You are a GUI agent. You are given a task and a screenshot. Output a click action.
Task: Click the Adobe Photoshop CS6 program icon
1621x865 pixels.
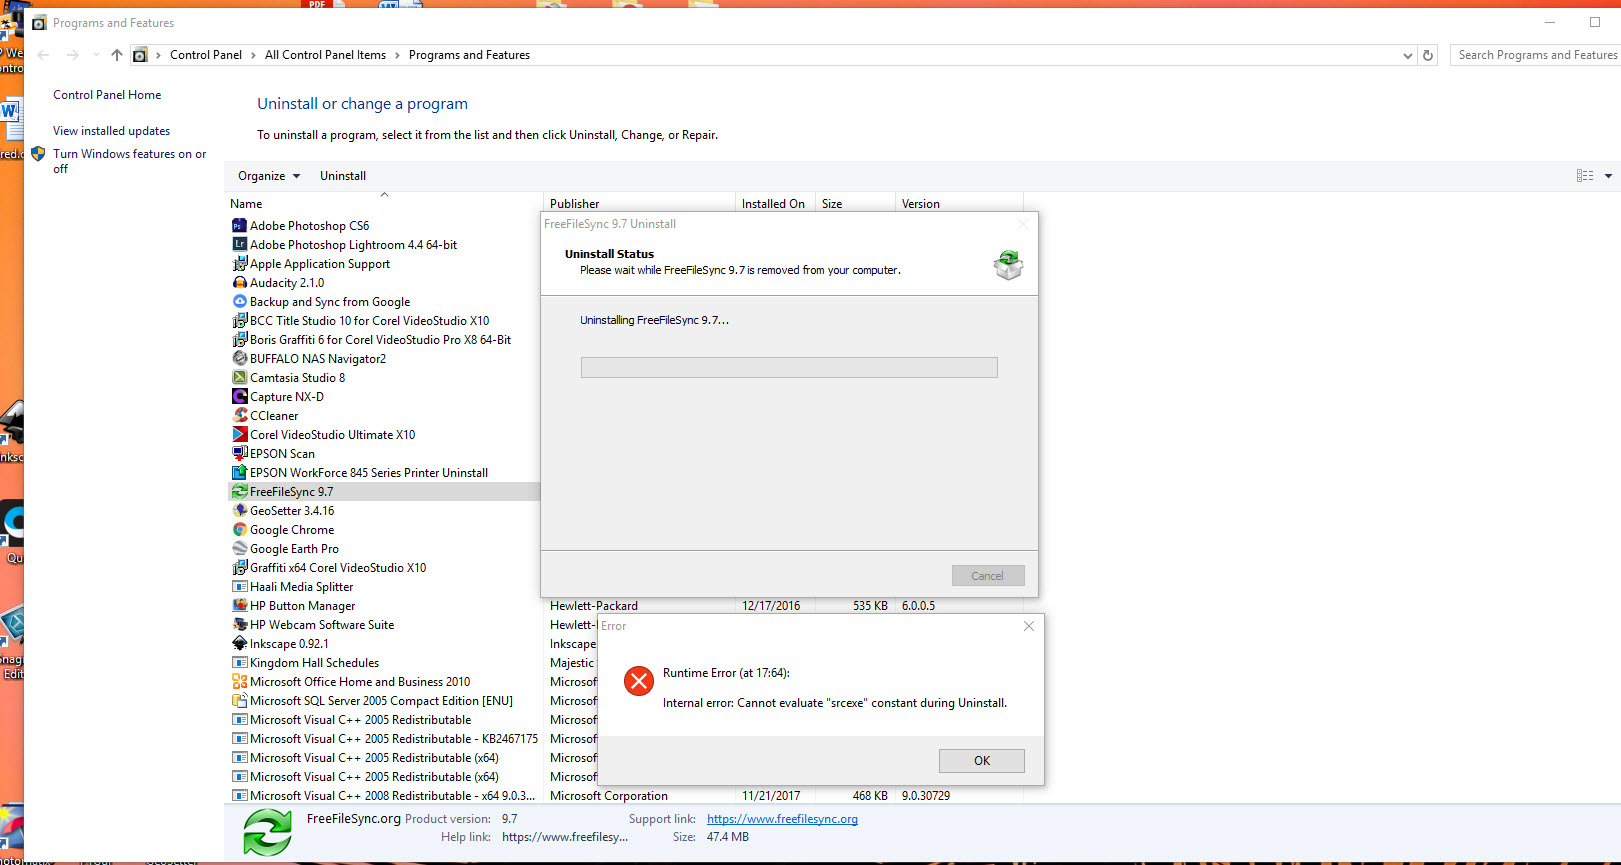[239, 226]
